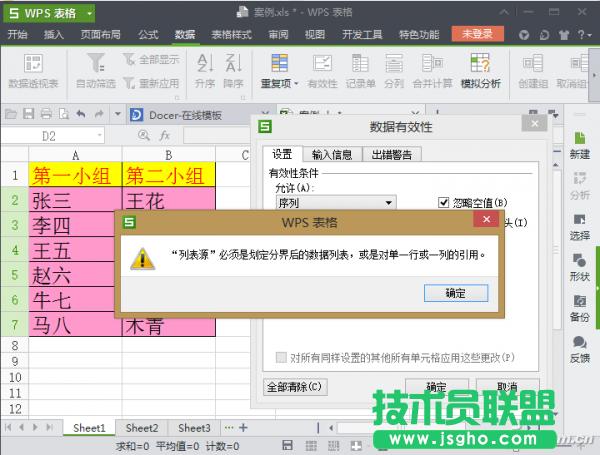Click the 数据透视表 (PivotTable) icon

[x=33, y=69]
